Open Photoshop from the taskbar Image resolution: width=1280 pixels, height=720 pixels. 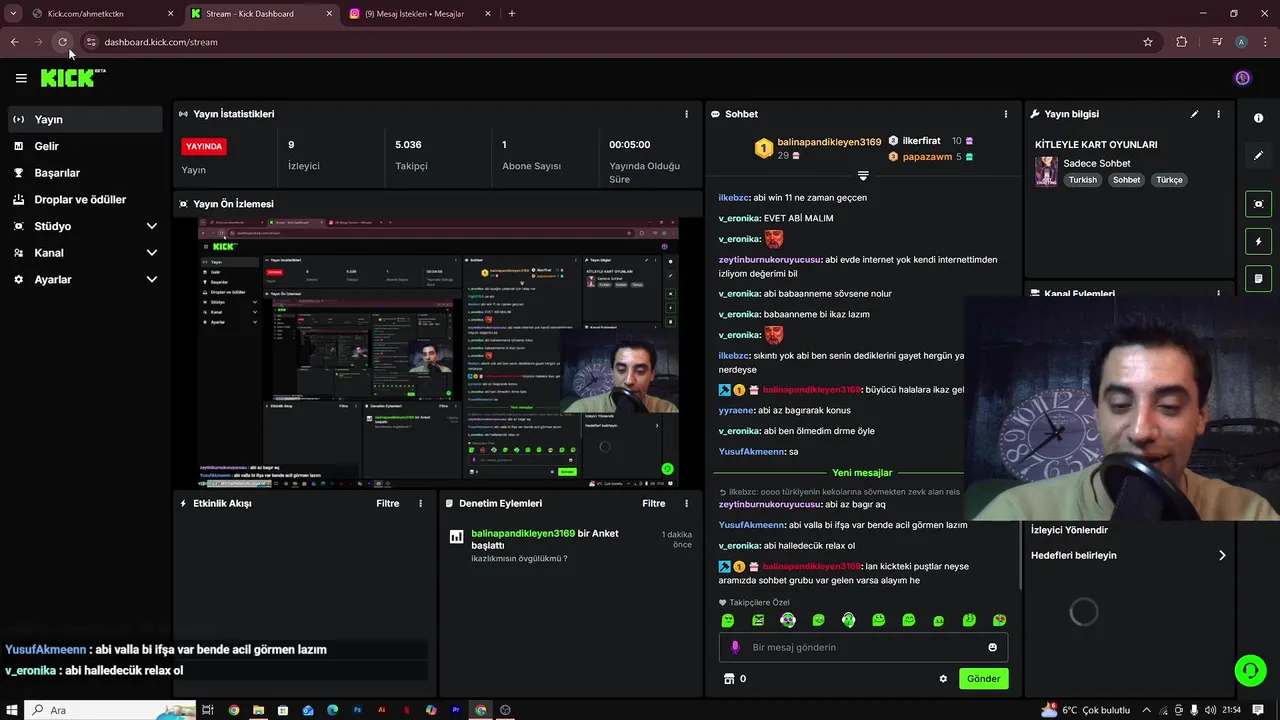coord(357,710)
